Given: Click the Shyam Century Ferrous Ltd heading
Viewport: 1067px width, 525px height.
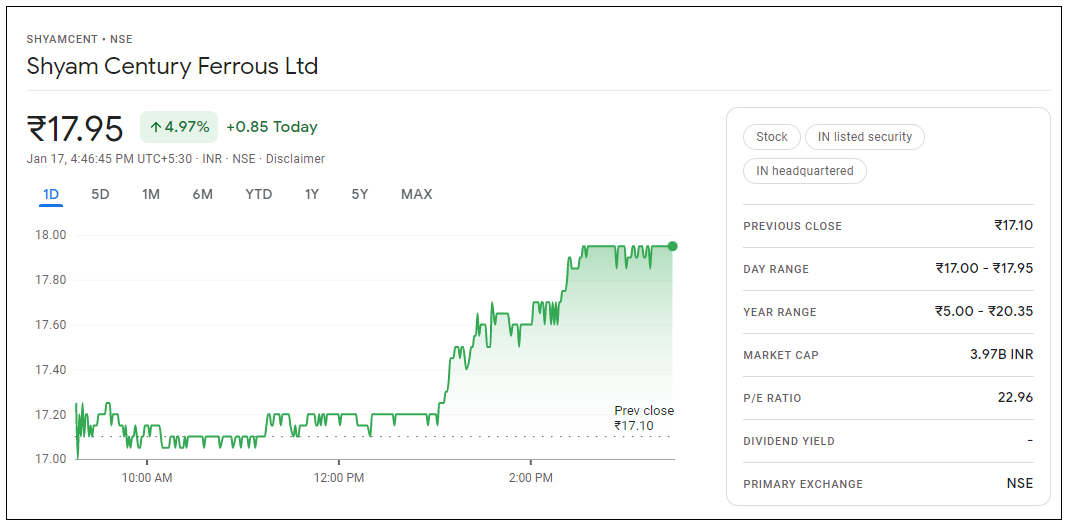Looking at the screenshot, I should pyautogui.click(x=172, y=67).
